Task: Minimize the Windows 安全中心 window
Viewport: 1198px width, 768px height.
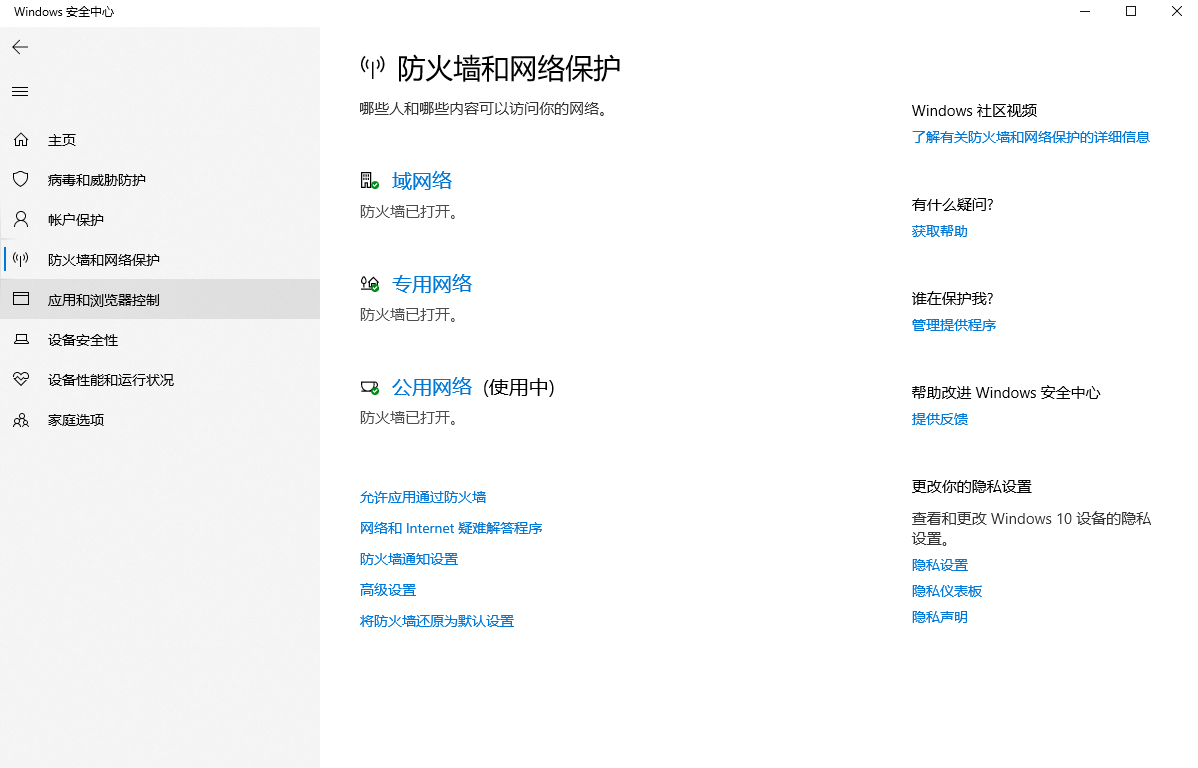Action: point(1085,11)
